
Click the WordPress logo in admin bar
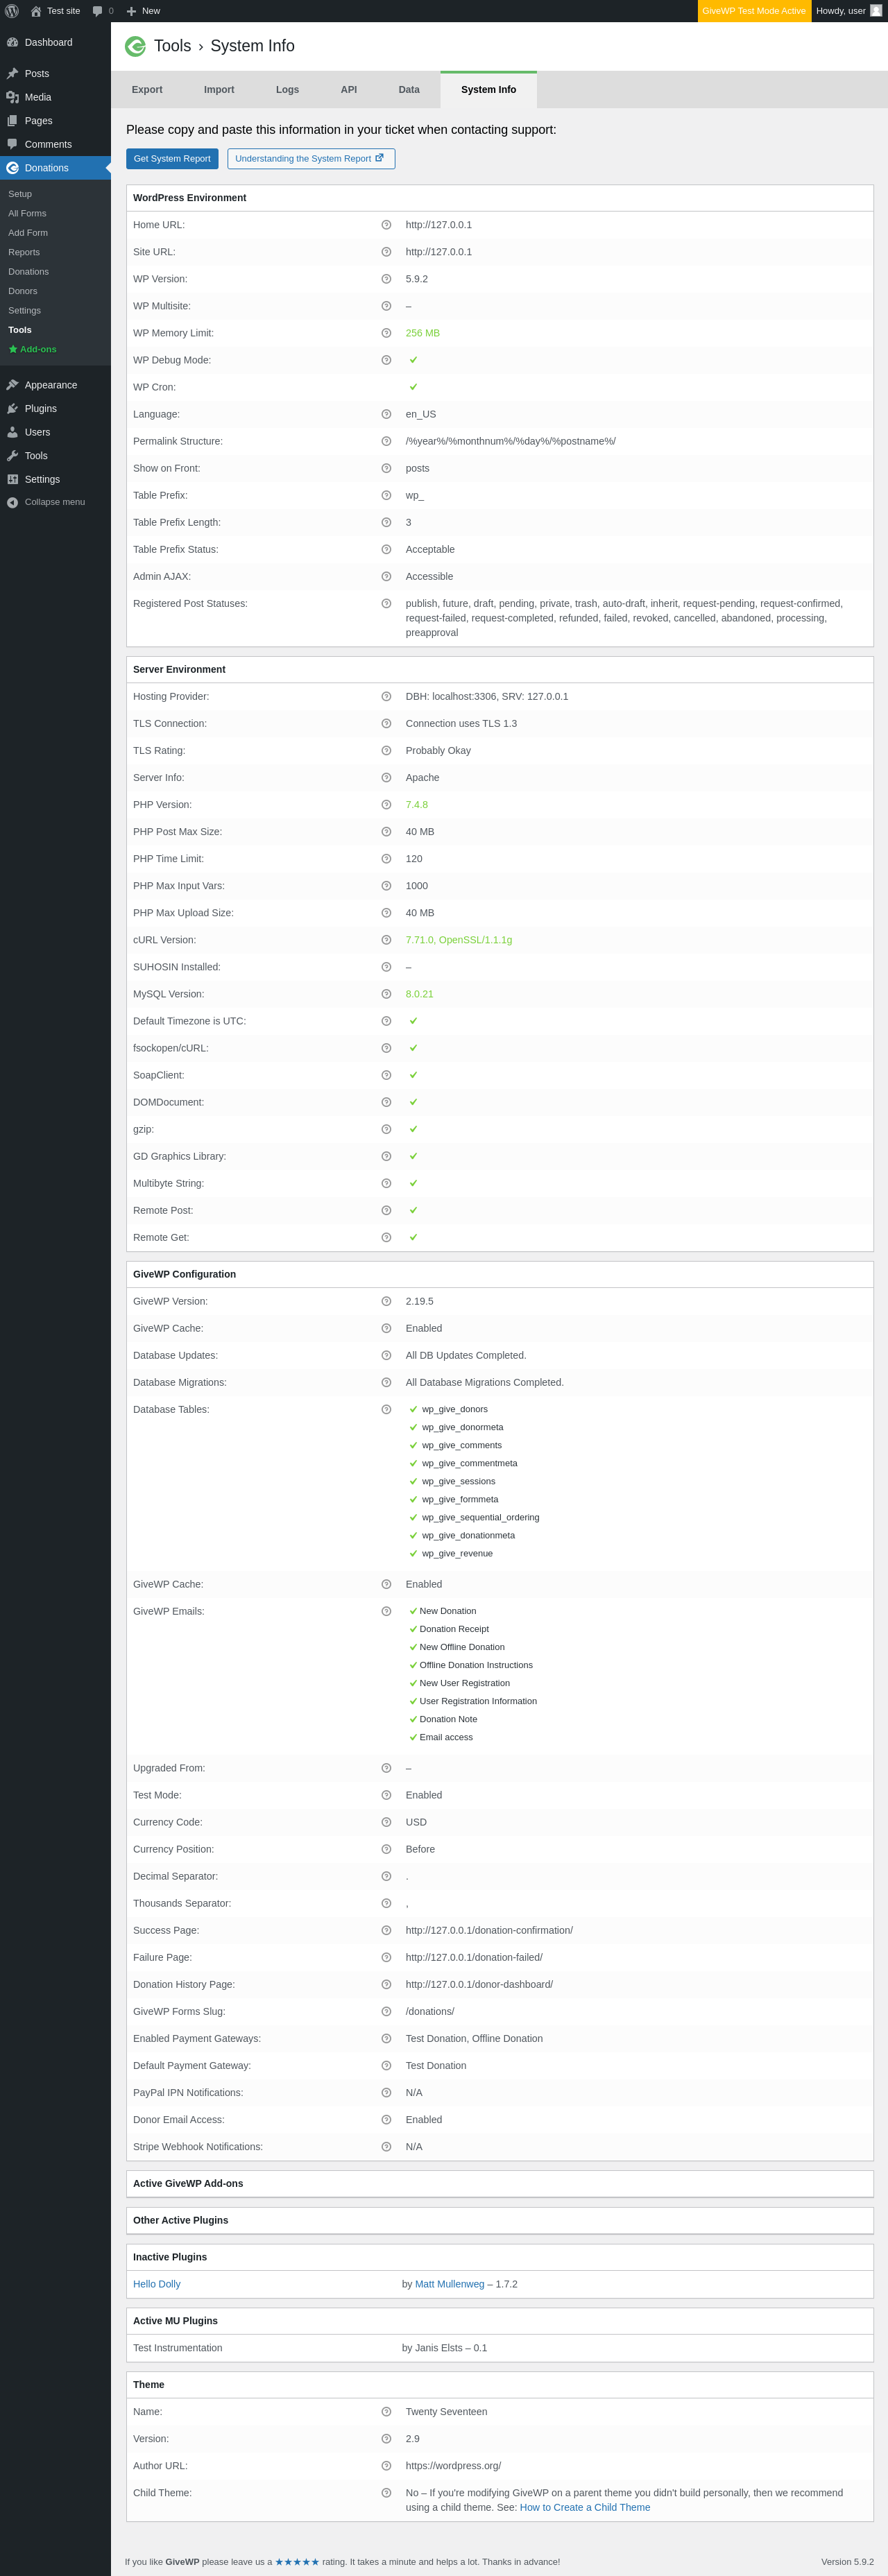(x=12, y=11)
